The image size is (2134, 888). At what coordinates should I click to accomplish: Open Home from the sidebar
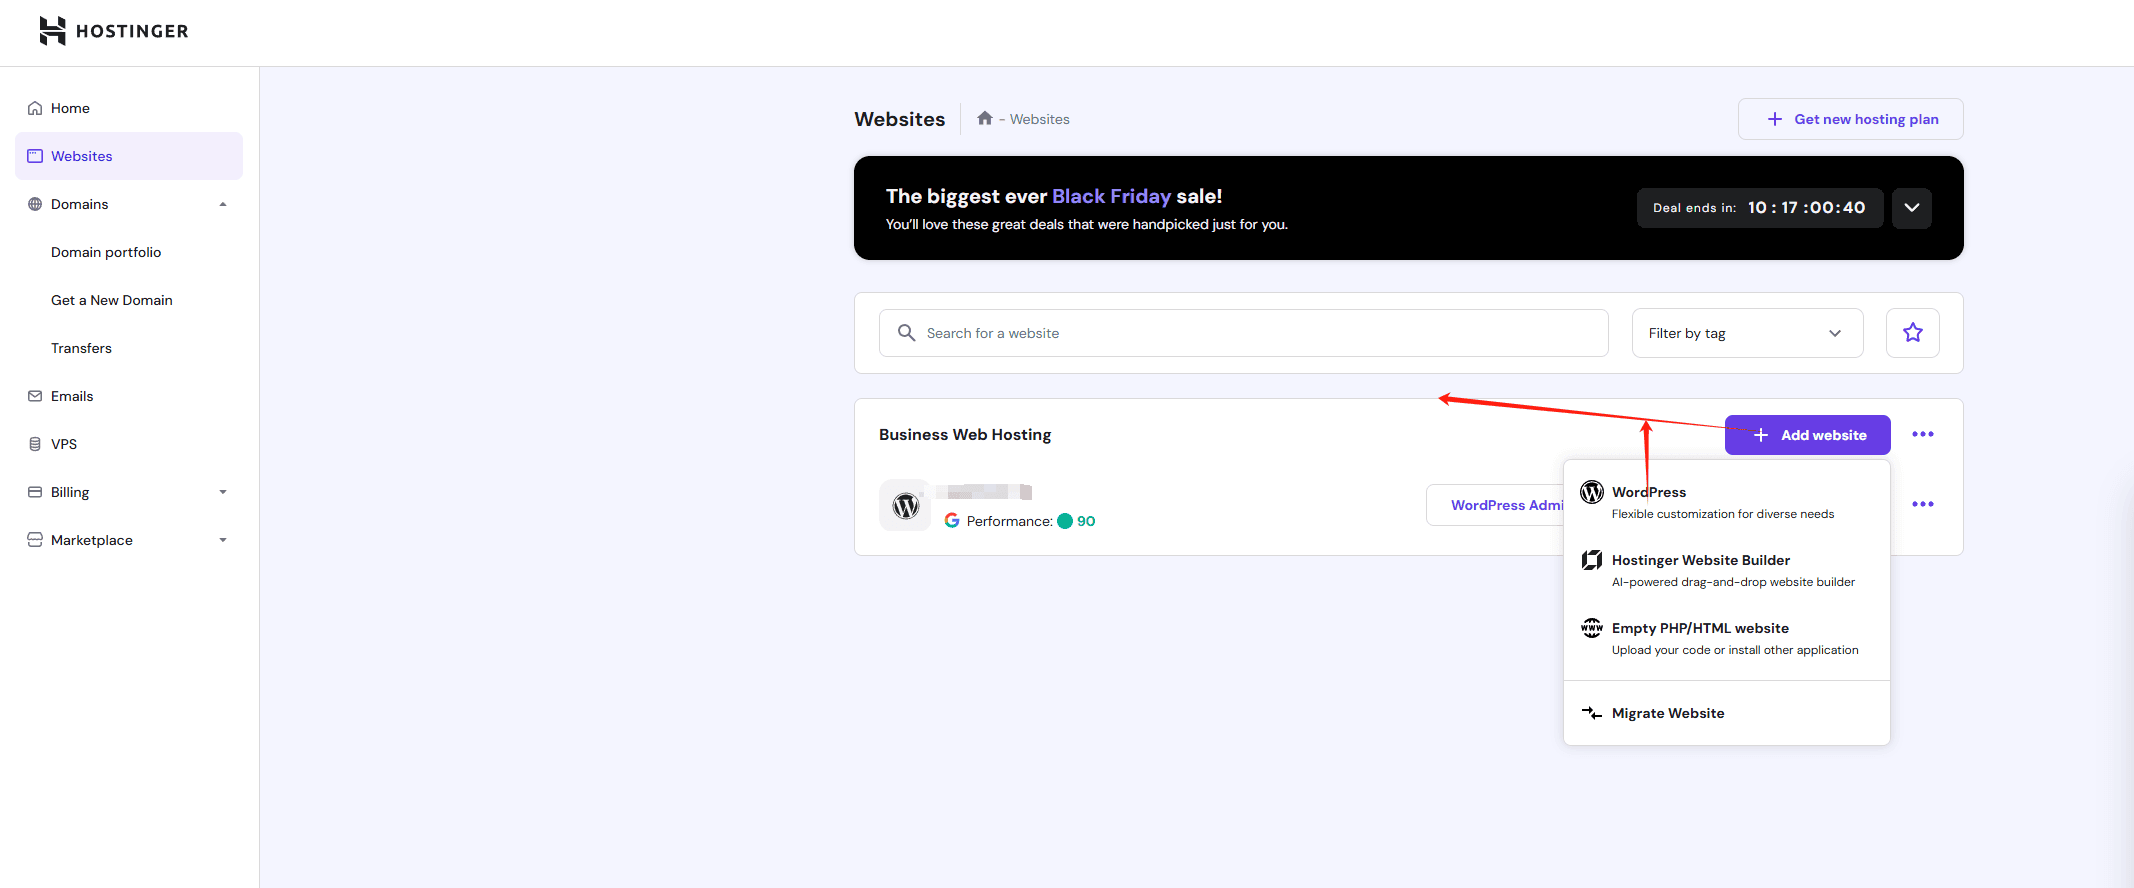pyautogui.click(x=129, y=108)
